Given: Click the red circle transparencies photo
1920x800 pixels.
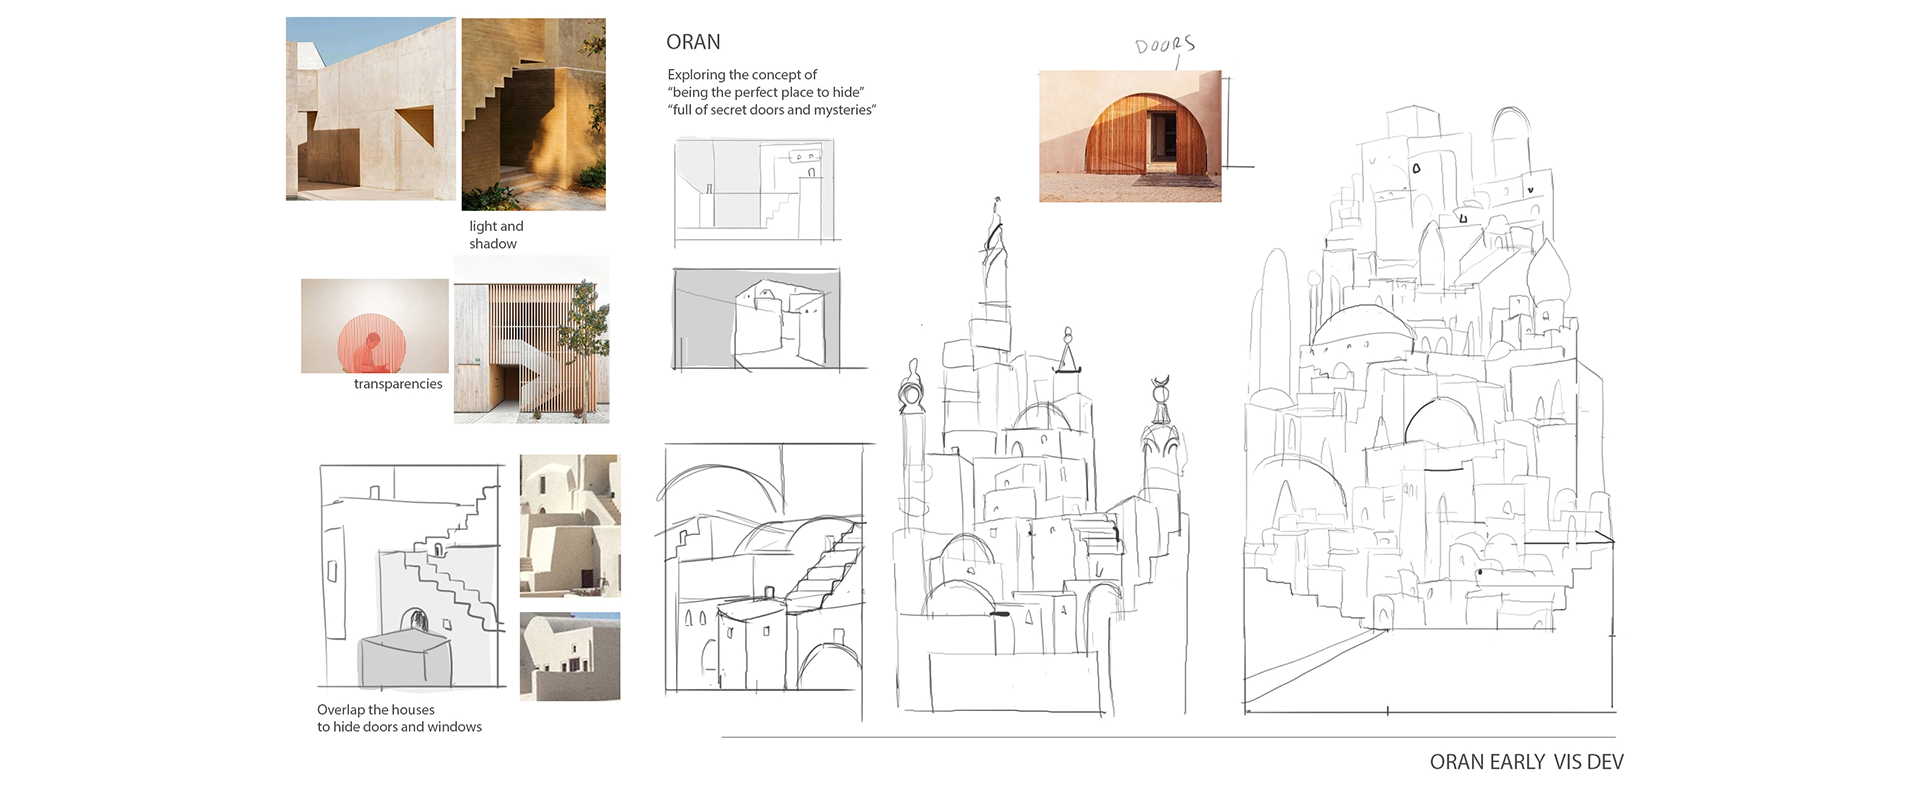Looking at the screenshot, I should (375, 326).
